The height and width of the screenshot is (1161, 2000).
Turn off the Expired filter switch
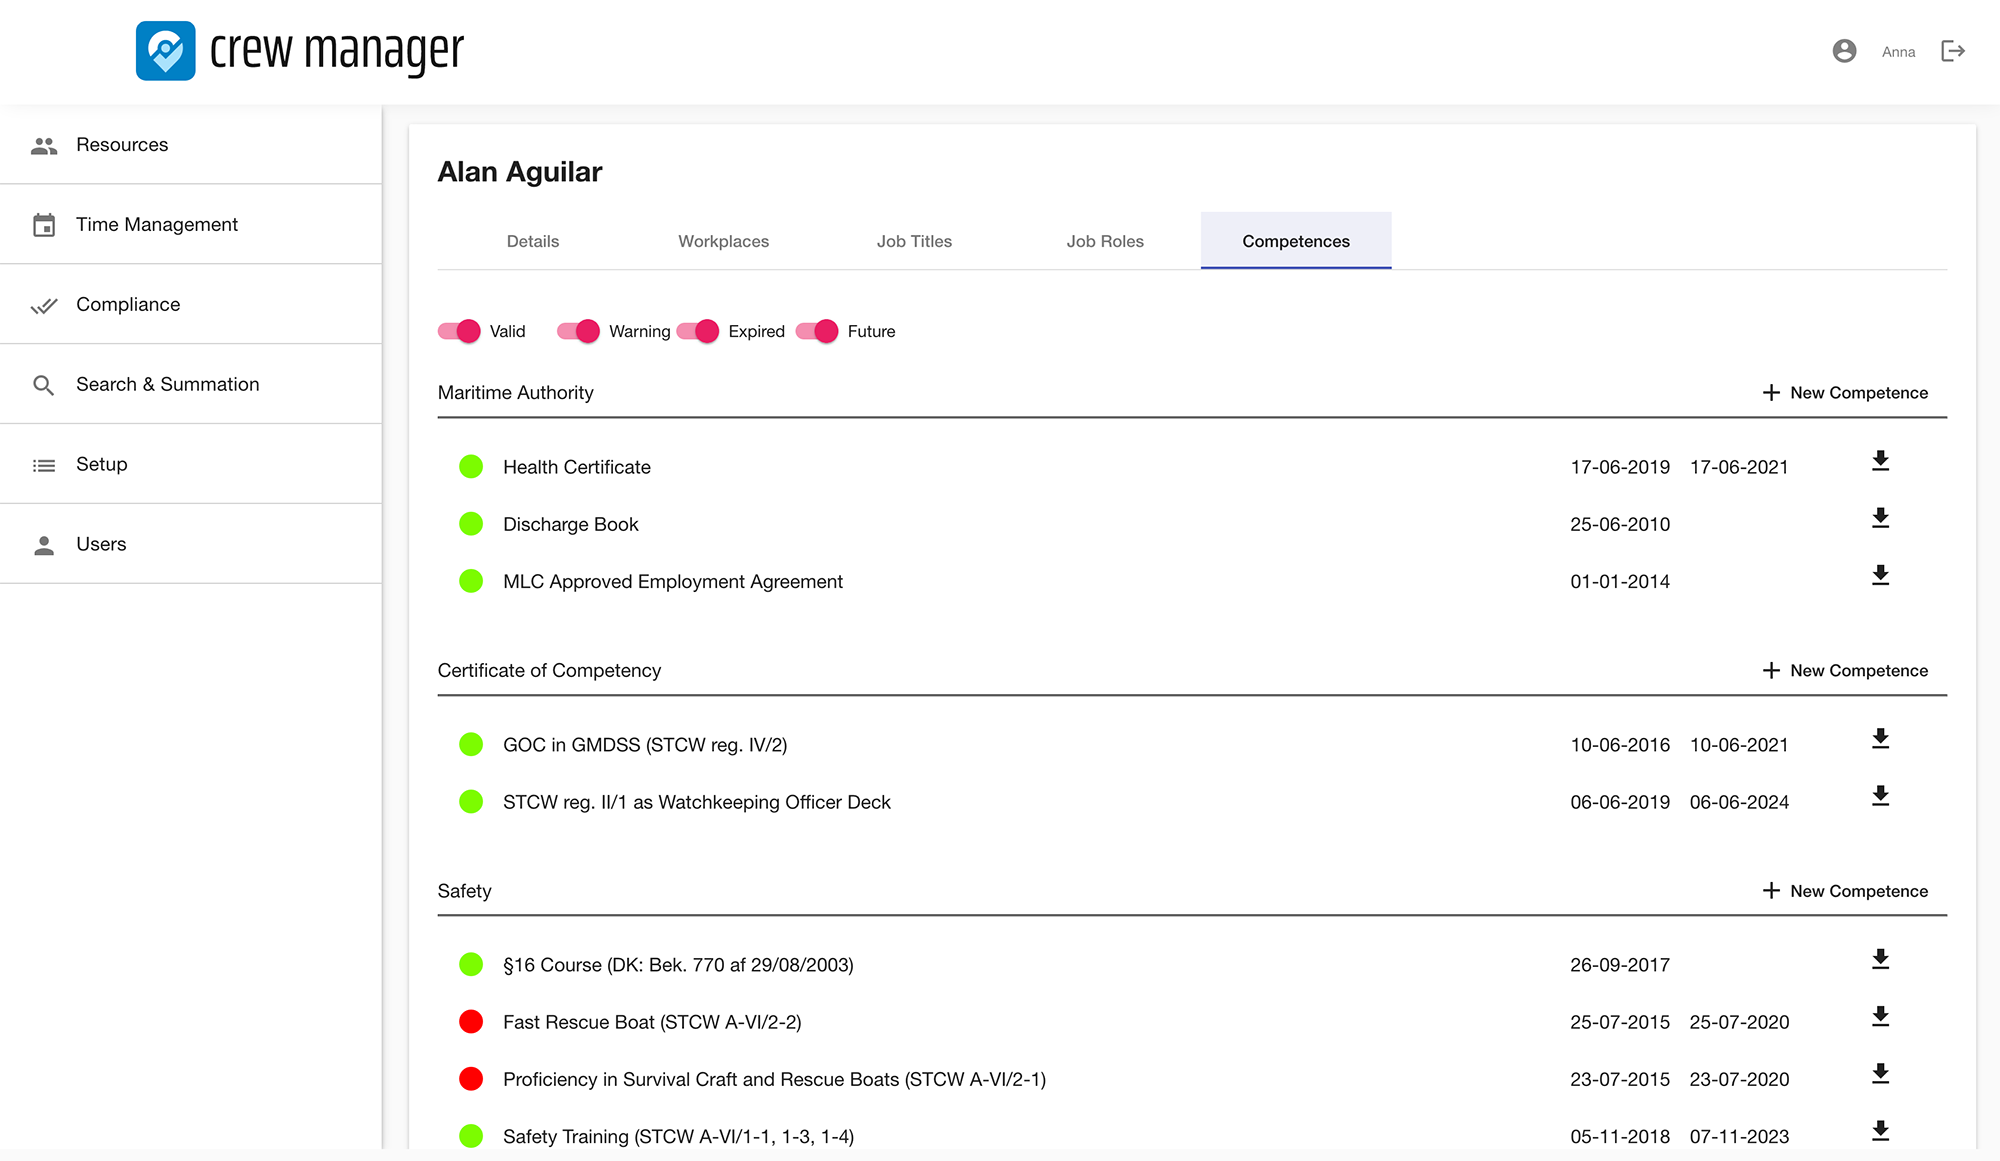698,331
